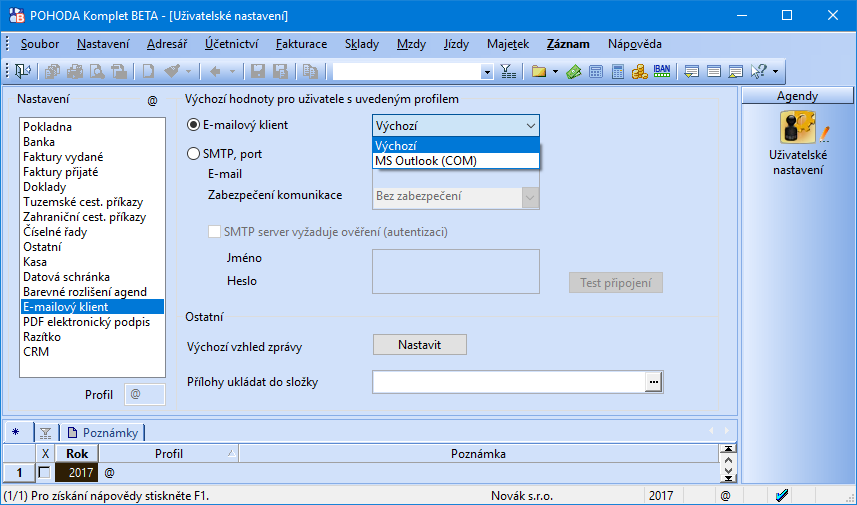
Task: Select Datová schránka in settings list
Action: [x=92, y=277]
